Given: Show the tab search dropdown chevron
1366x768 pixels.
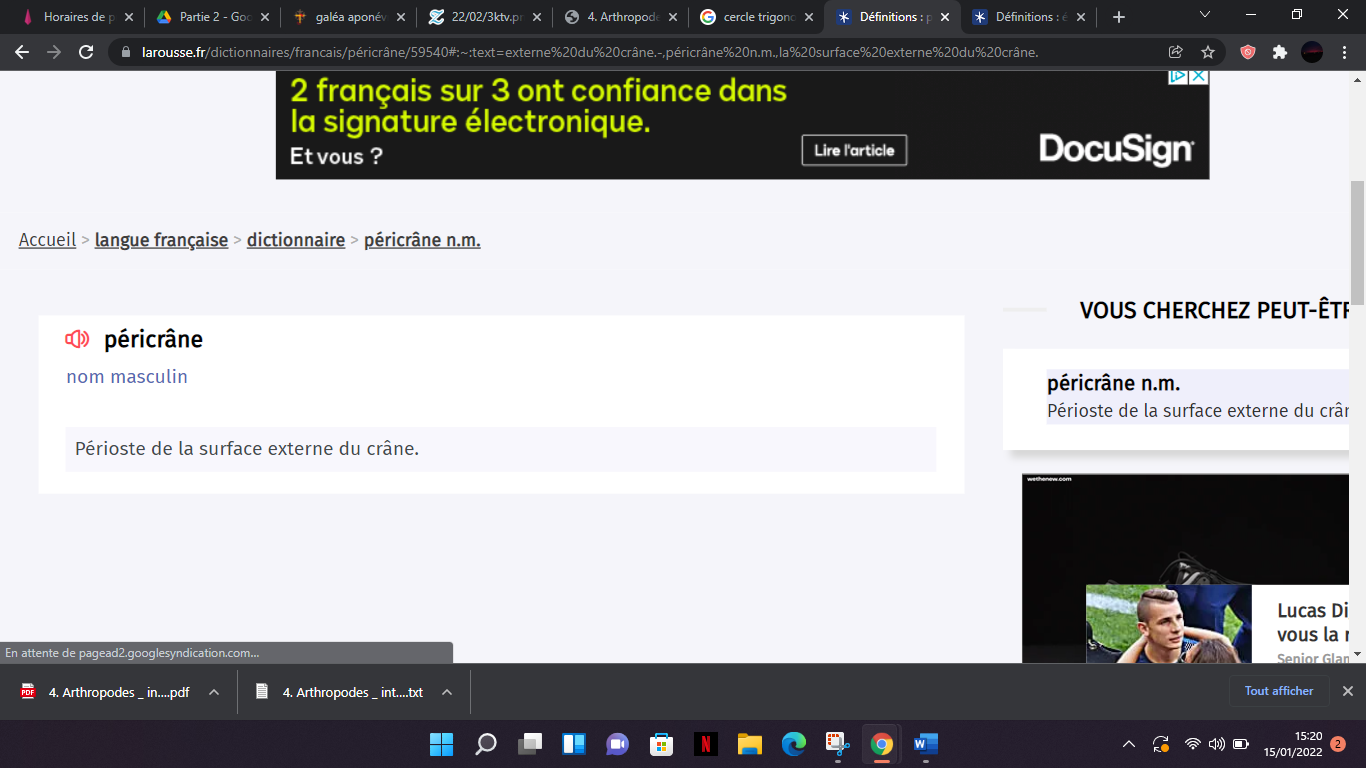Looking at the screenshot, I should (x=1205, y=16).
